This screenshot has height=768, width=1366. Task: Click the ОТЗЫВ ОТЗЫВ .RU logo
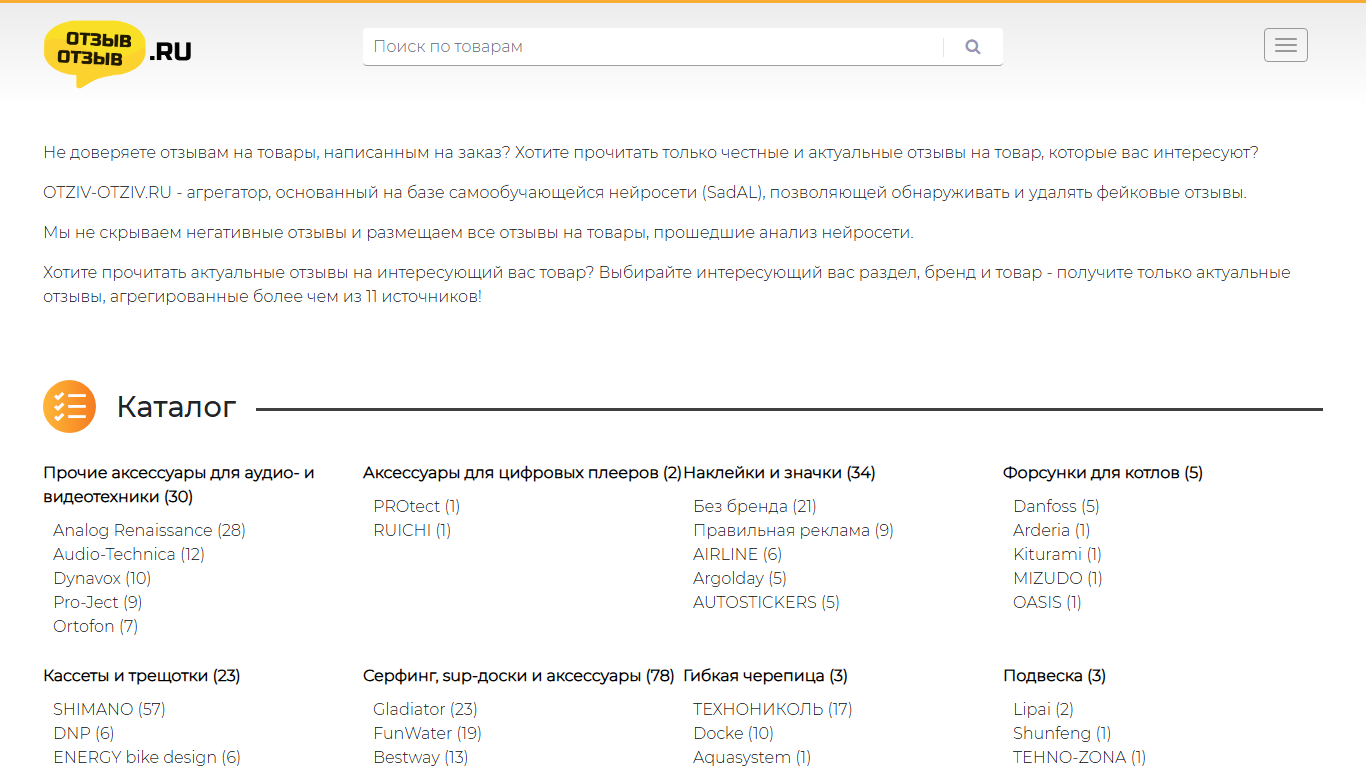click(x=118, y=53)
